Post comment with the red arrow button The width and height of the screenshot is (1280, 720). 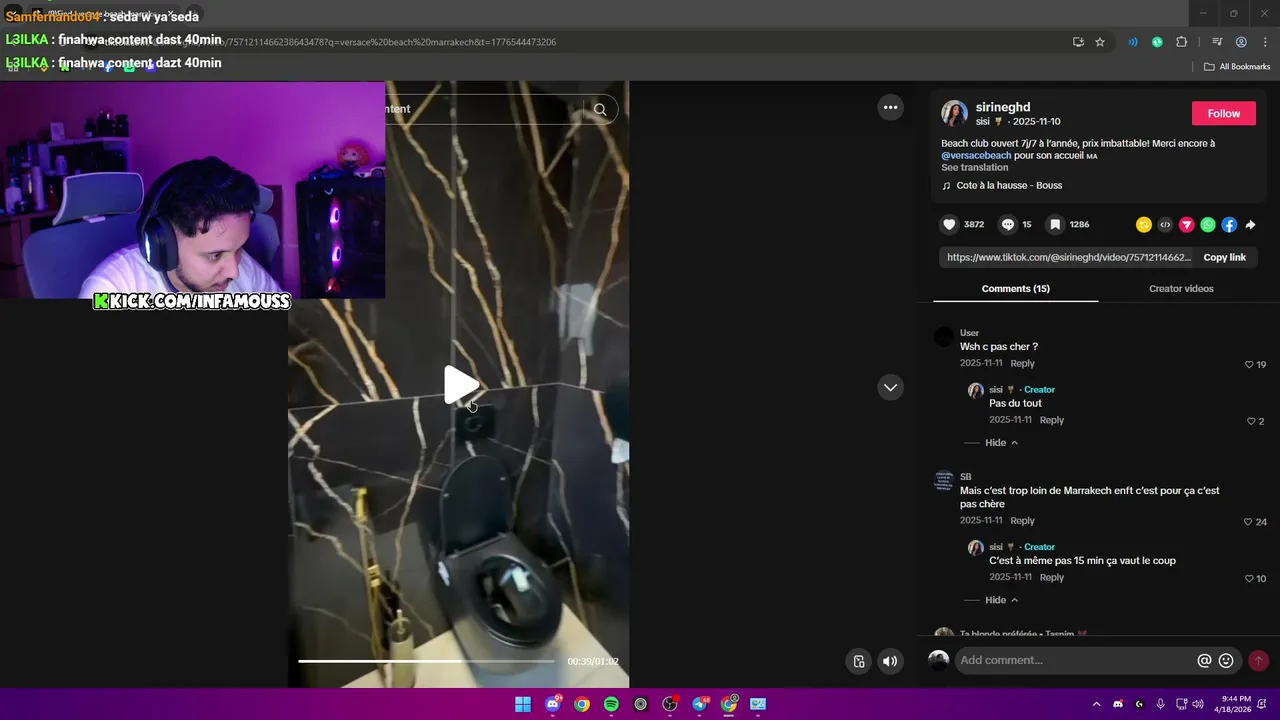point(1258,661)
